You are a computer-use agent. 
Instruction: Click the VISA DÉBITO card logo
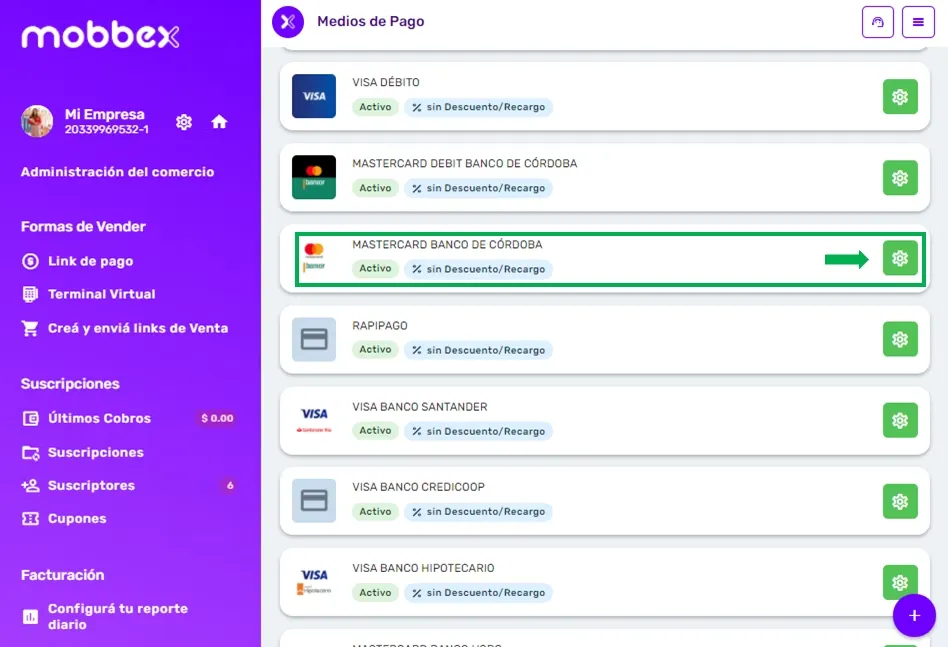pos(314,96)
